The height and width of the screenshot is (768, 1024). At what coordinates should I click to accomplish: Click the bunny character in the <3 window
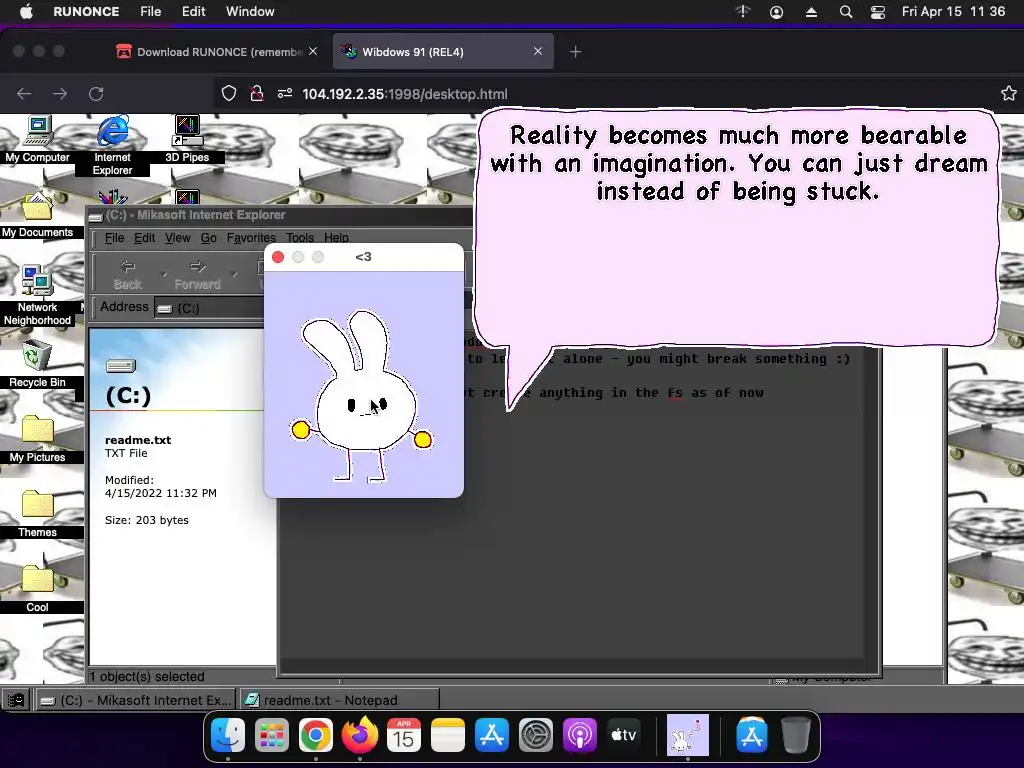[x=361, y=397]
